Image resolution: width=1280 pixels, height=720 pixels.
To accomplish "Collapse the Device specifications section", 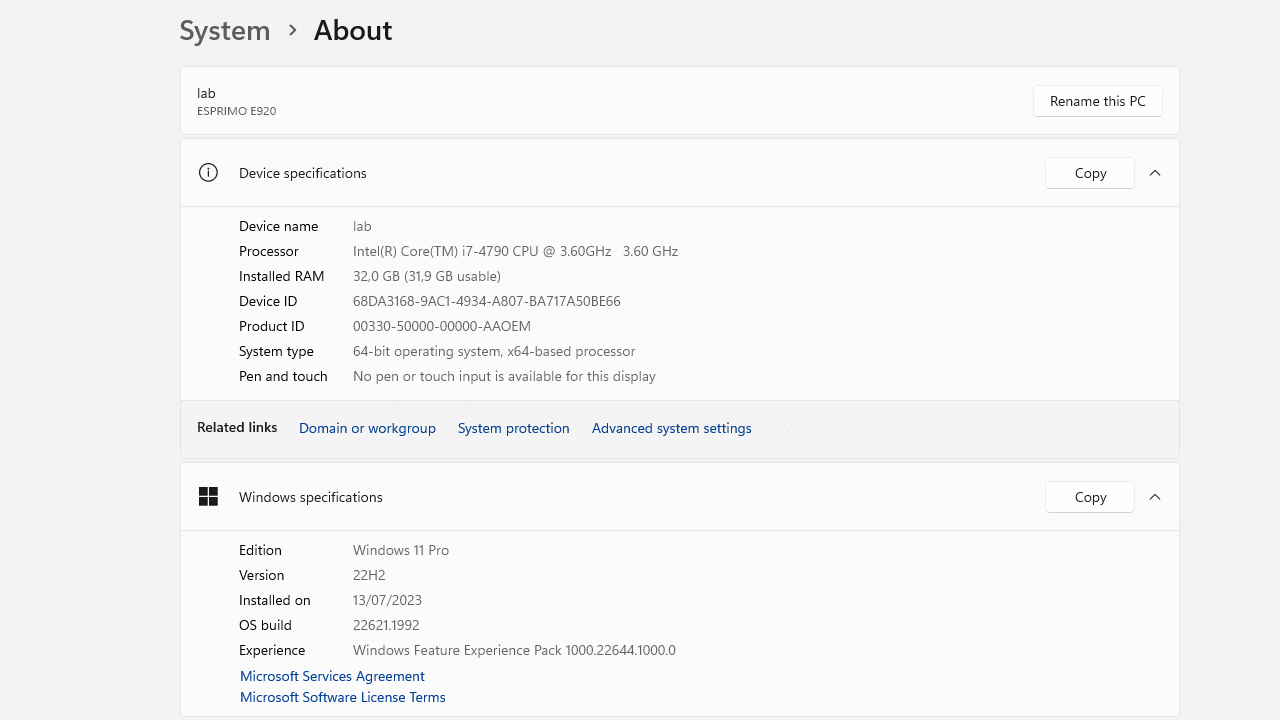I will point(1155,173).
